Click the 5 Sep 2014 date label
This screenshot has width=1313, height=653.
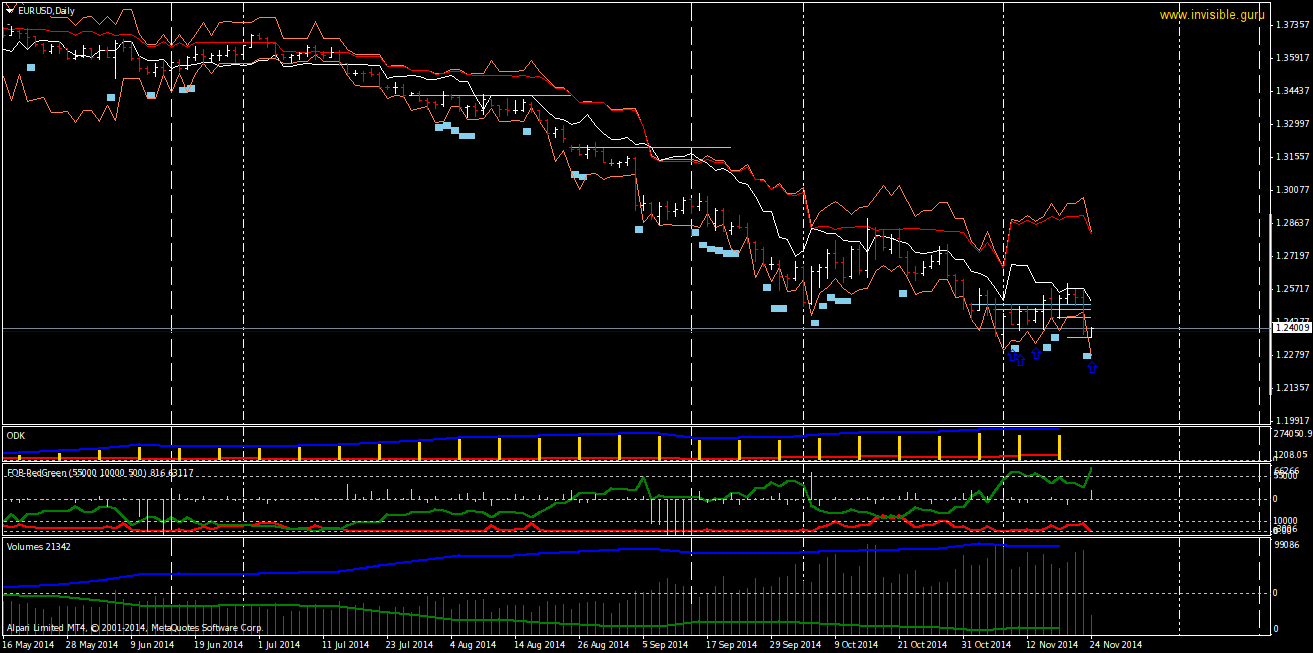(665, 645)
